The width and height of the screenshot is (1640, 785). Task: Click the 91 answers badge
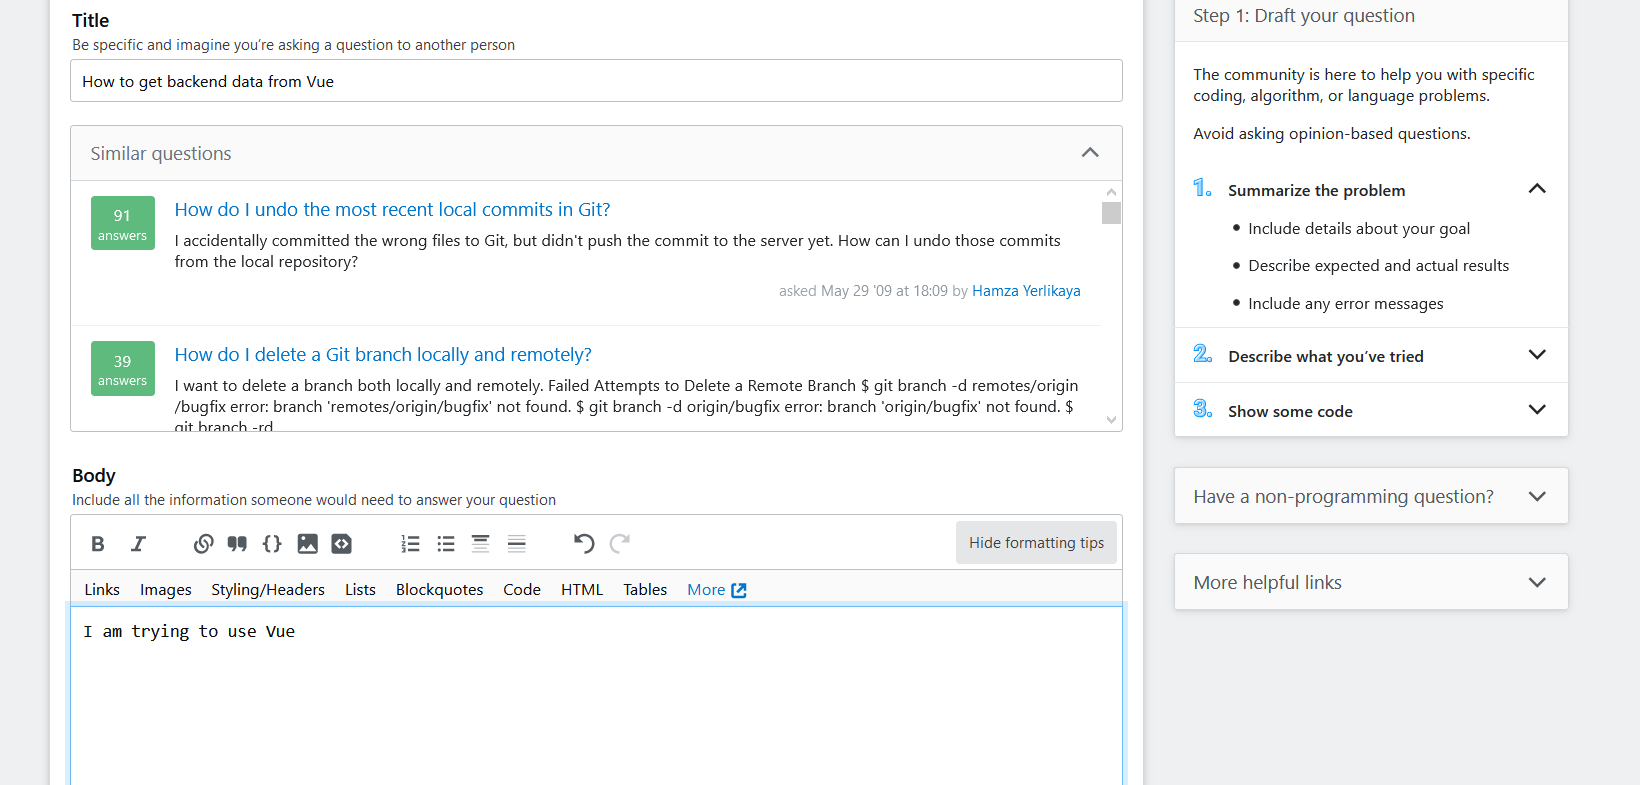(123, 223)
